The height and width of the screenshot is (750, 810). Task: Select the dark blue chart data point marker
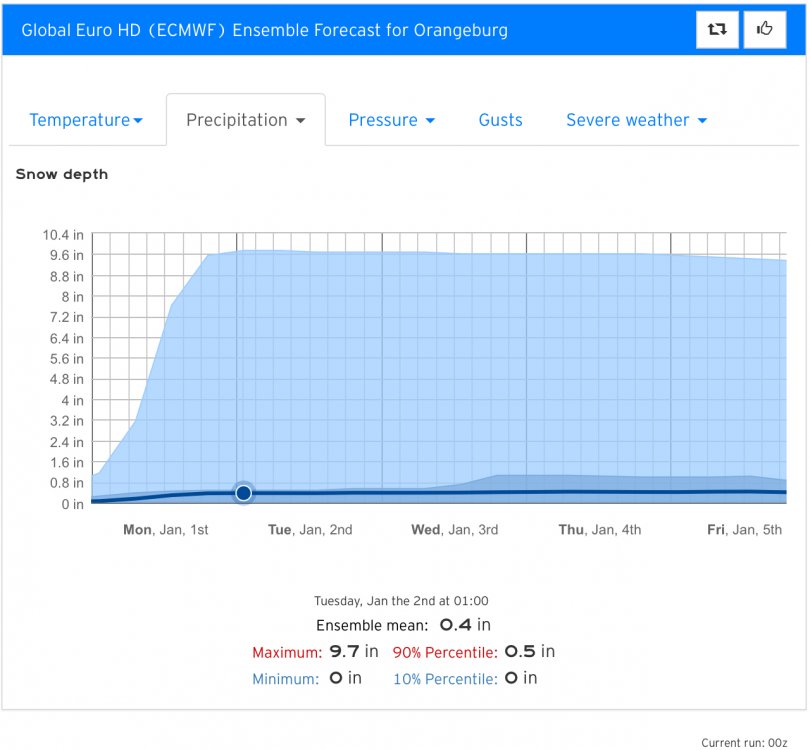[x=243, y=493]
